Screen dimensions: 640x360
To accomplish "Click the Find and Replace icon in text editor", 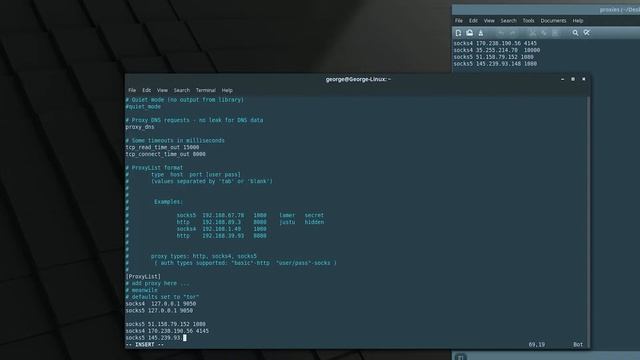I will [587, 33].
